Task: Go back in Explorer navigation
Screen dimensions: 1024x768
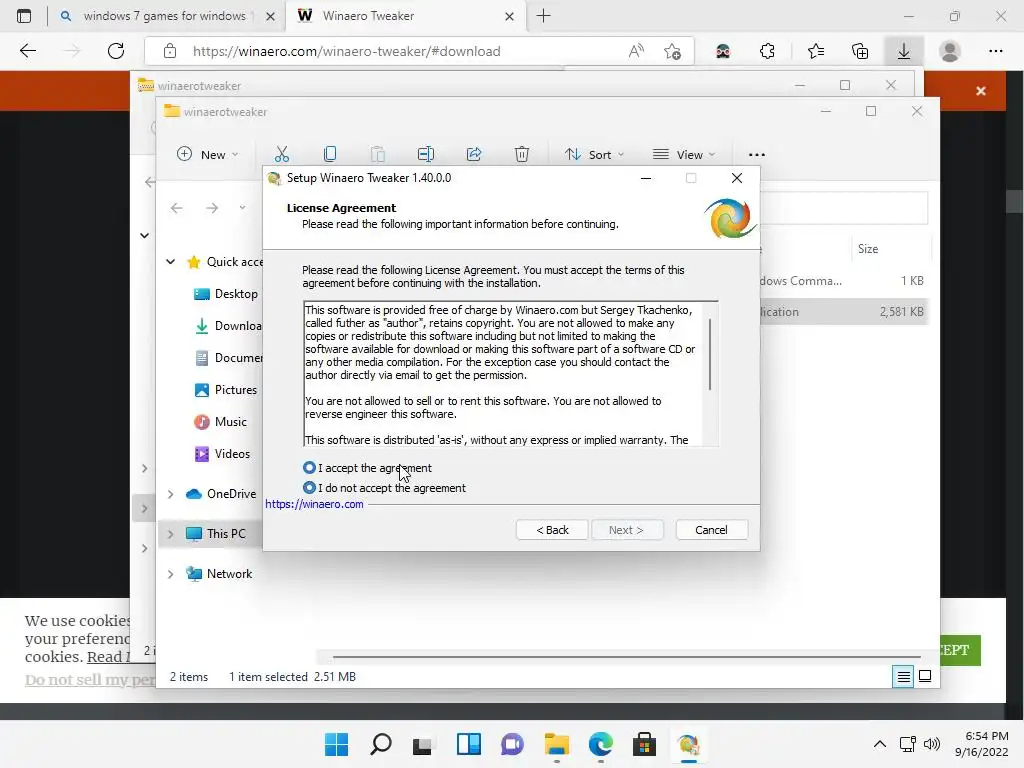Action: point(176,208)
